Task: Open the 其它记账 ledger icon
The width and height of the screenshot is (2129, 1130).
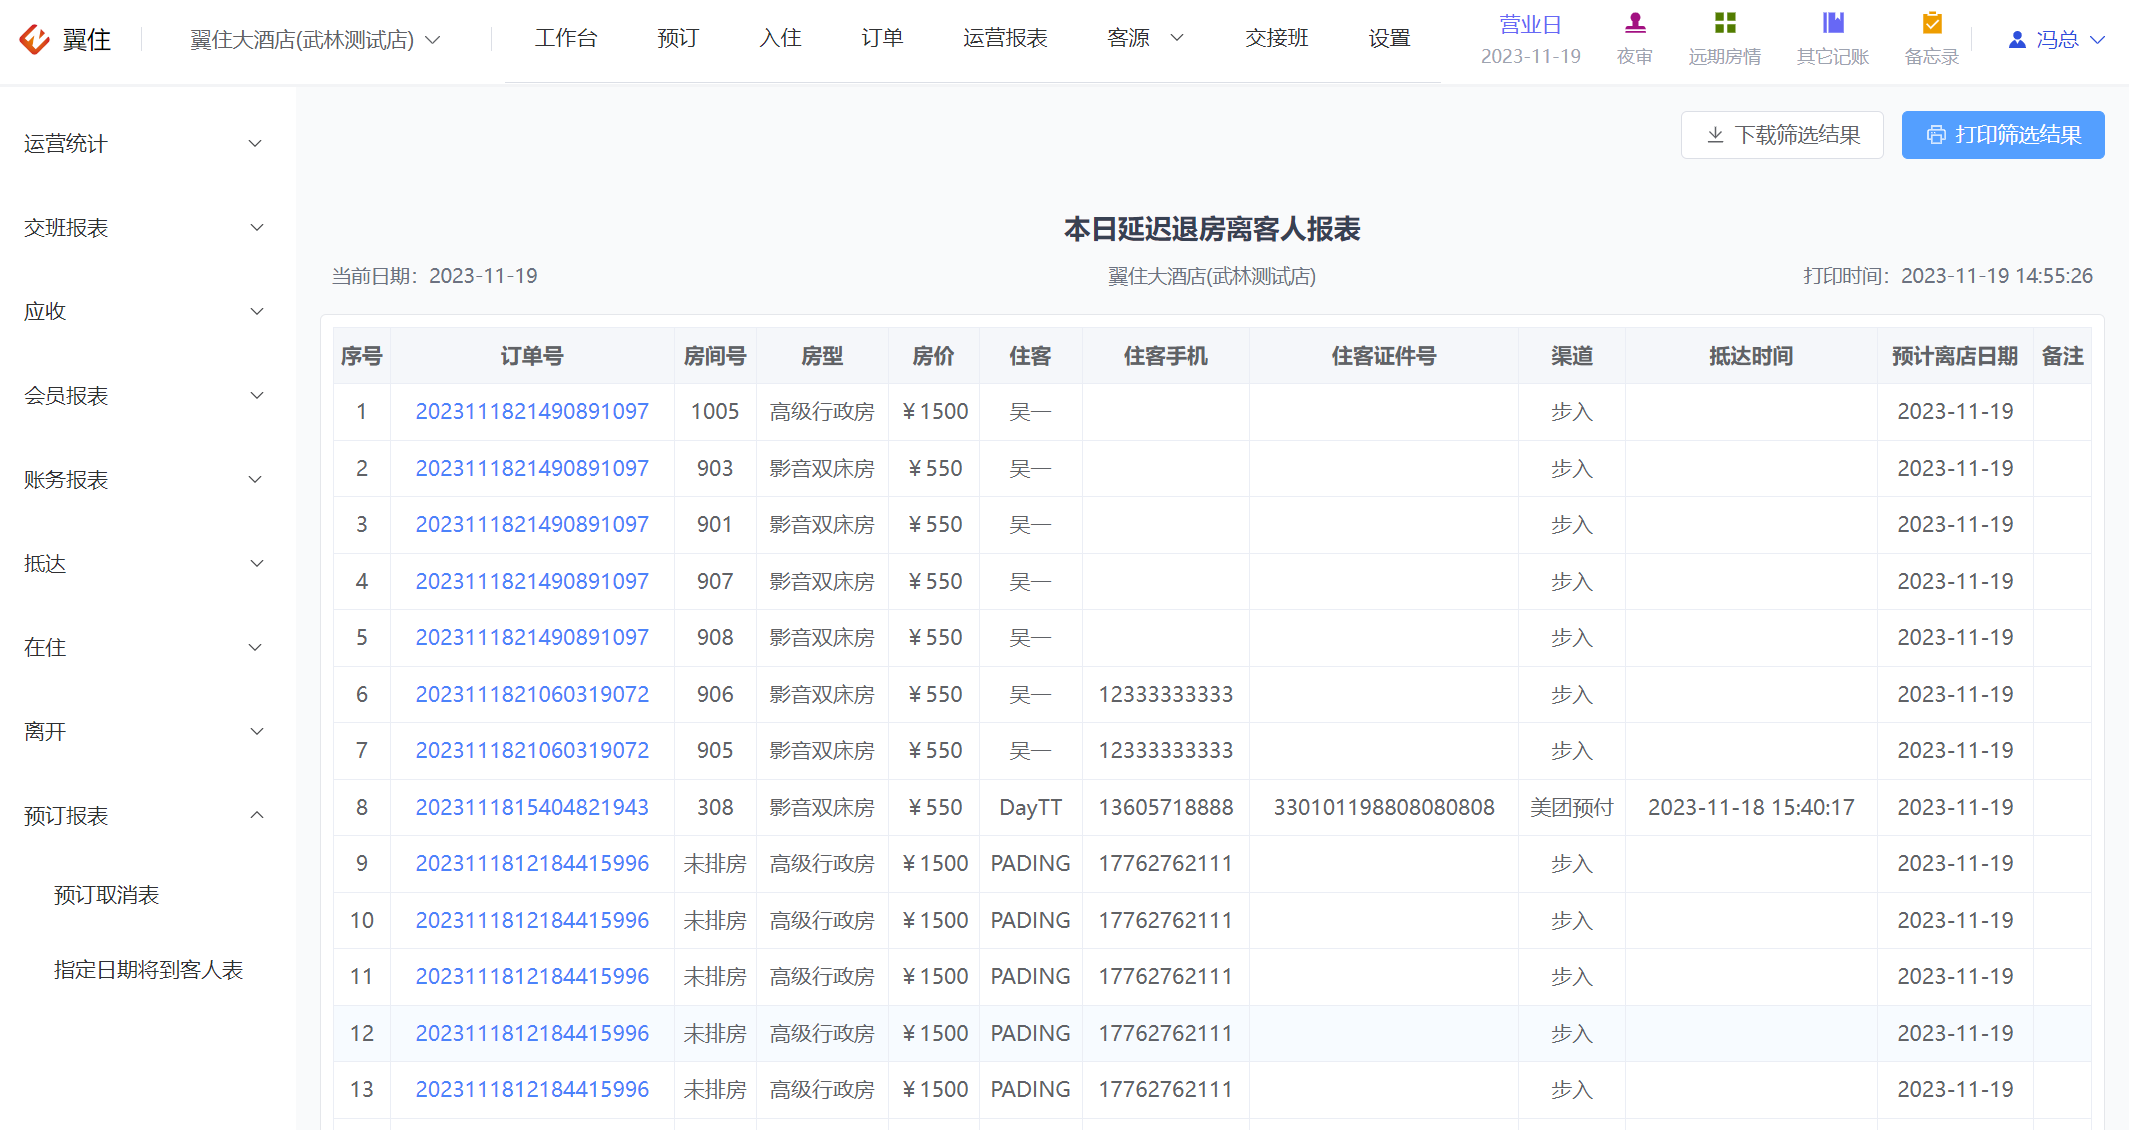Action: click(1833, 23)
